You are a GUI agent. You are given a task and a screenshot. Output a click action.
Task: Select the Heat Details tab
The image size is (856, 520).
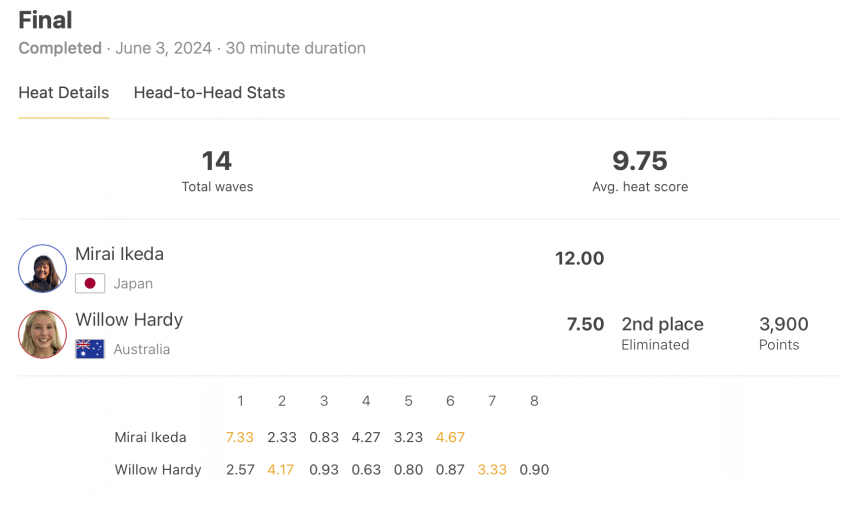coord(64,93)
